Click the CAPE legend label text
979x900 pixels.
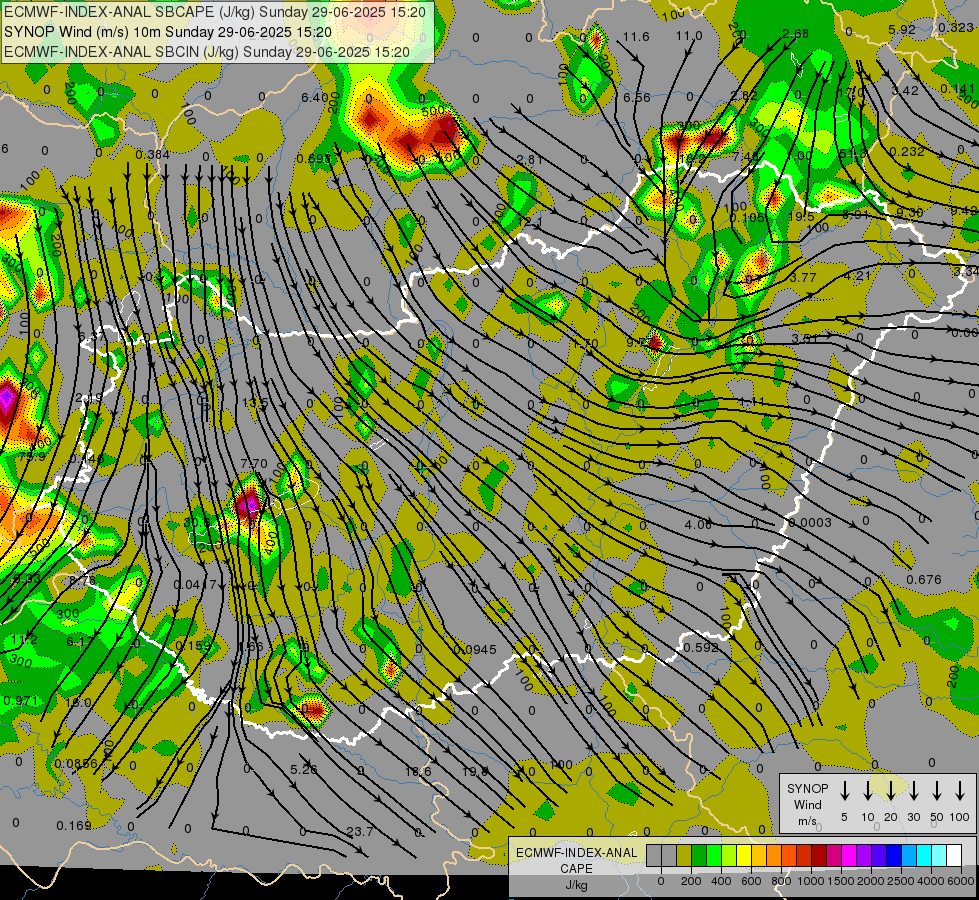[x=576, y=869]
